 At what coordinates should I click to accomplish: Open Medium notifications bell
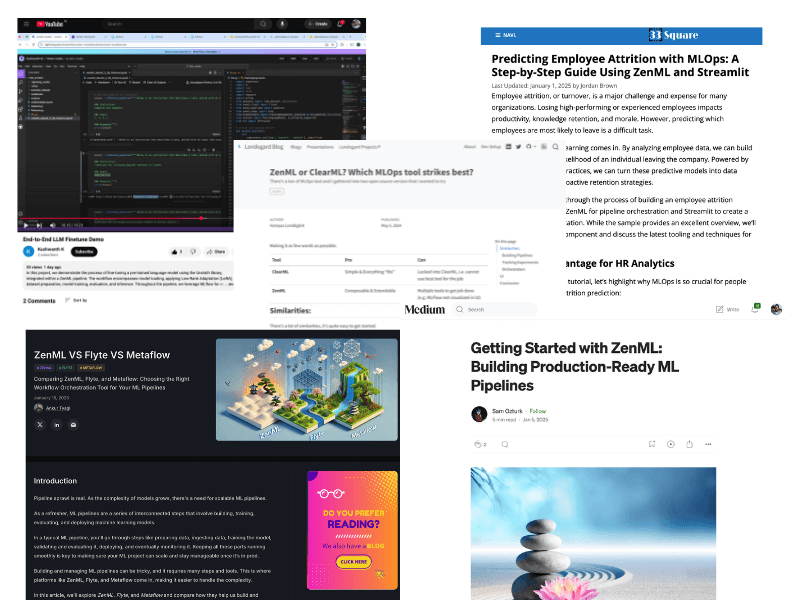pyautogui.click(x=755, y=308)
